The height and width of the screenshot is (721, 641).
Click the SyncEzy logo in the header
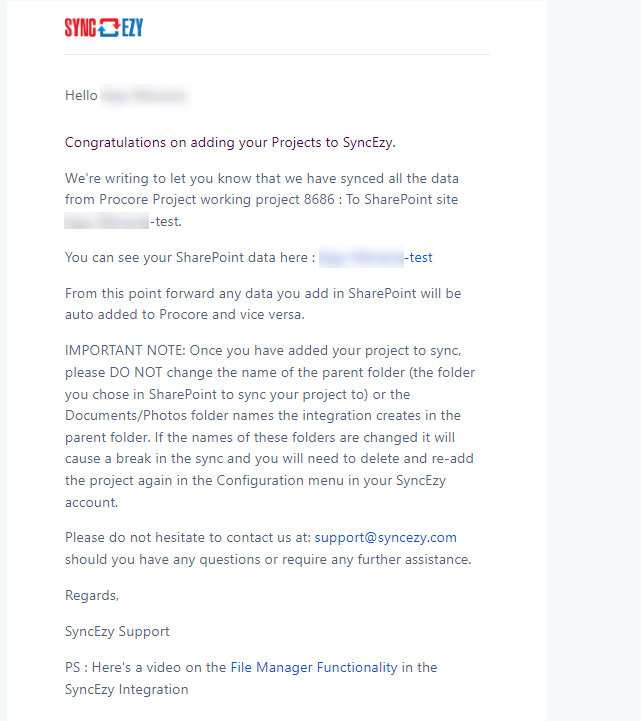pyautogui.click(x=104, y=27)
